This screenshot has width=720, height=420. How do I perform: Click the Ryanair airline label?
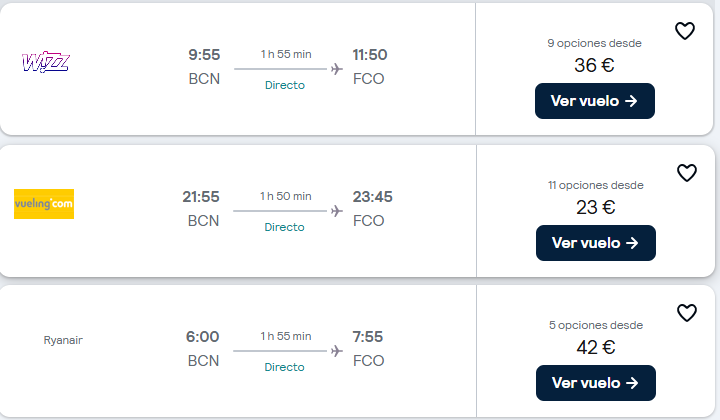(x=63, y=340)
